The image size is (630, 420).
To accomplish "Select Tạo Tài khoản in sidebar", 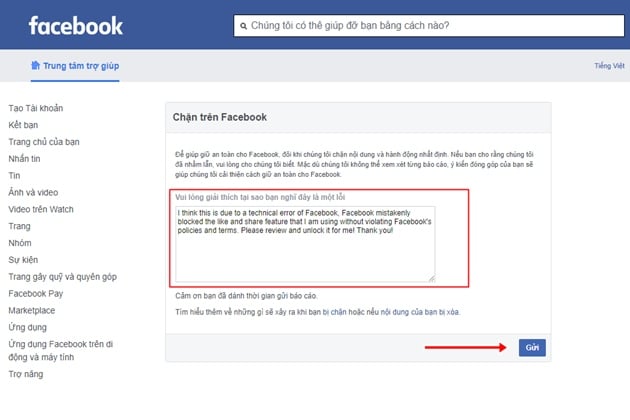I will click(36, 108).
